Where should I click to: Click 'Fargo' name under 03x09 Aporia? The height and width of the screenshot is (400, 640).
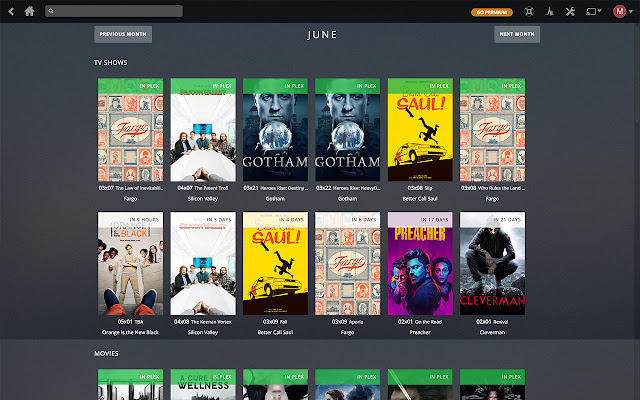(x=348, y=332)
